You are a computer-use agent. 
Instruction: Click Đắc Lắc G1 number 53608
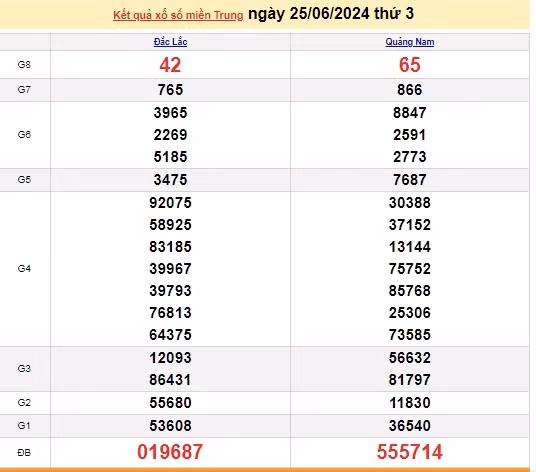pyautogui.click(x=170, y=426)
